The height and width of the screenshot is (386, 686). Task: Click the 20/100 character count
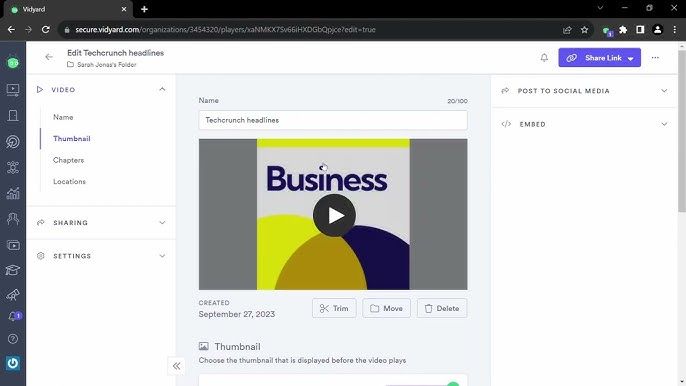click(x=457, y=101)
